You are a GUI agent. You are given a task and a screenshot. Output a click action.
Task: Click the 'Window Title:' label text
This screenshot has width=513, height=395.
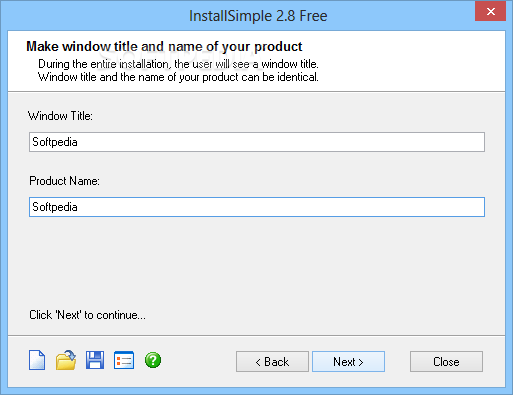(60, 116)
